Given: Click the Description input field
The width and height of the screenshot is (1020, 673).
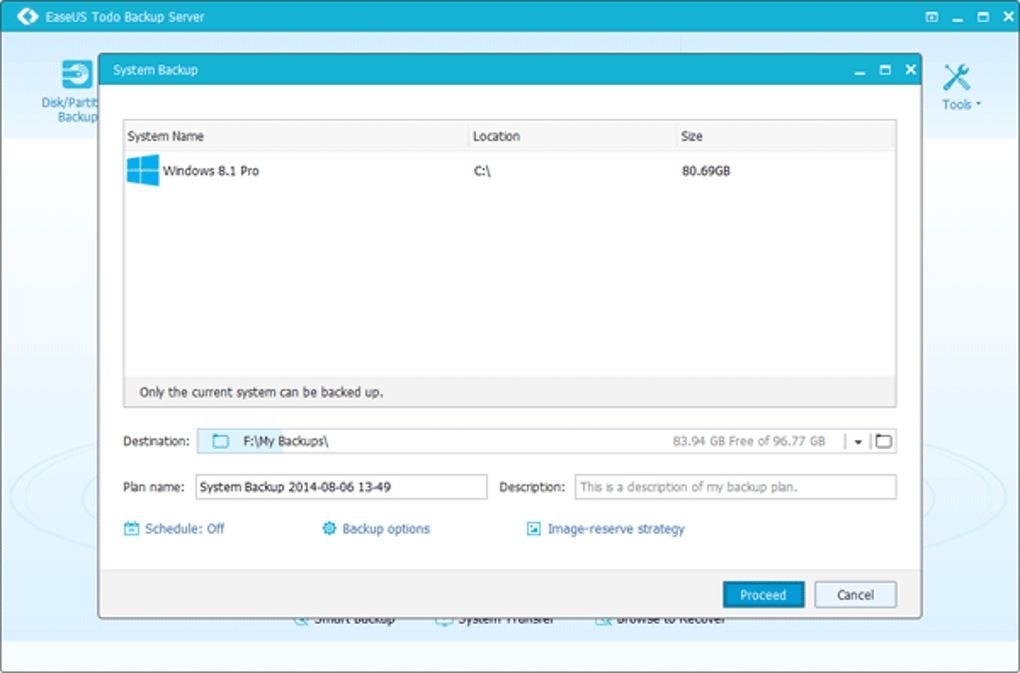Looking at the screenshot, I should 736,487.
